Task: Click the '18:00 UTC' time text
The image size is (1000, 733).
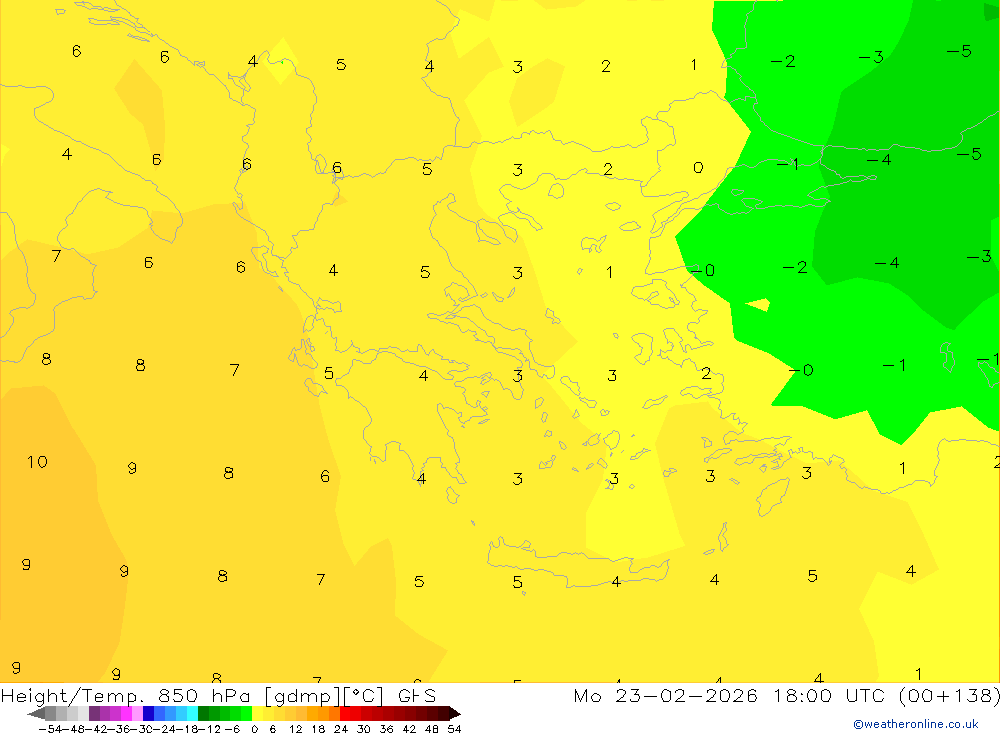Action: click(831, 696)
